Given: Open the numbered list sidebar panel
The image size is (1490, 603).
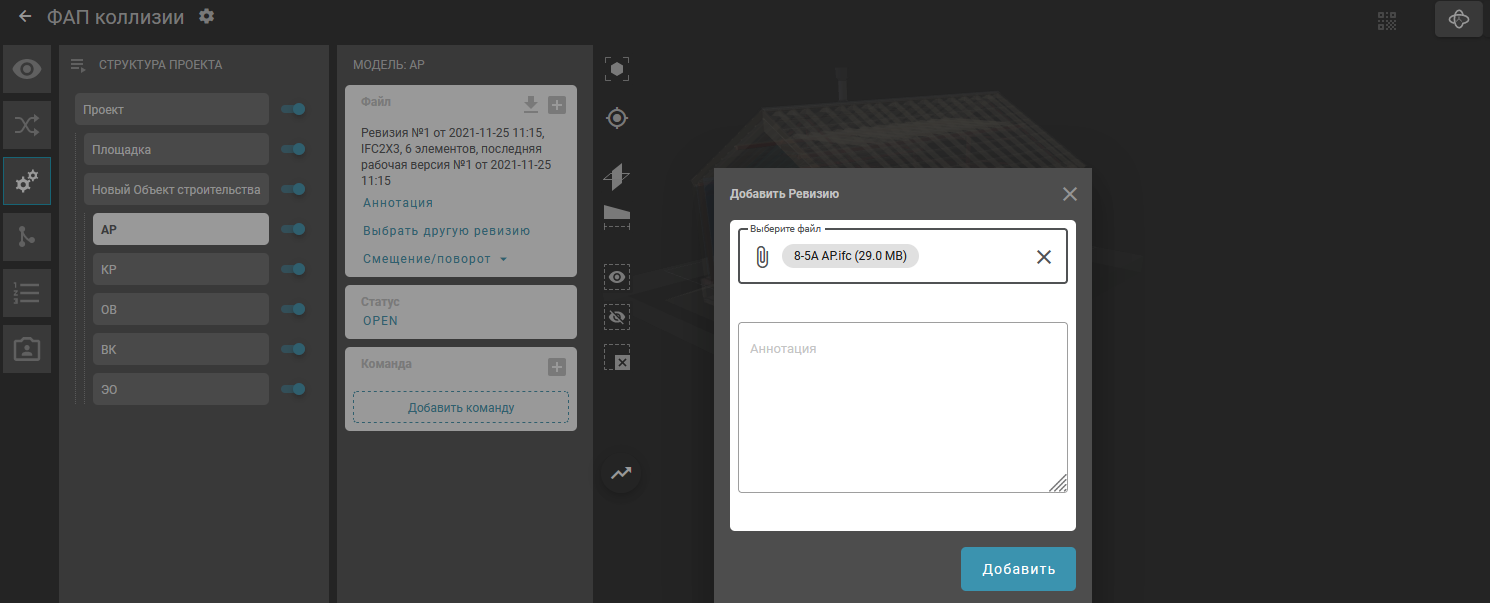Looking at the screenshot, I should click(x=26, y=293).
